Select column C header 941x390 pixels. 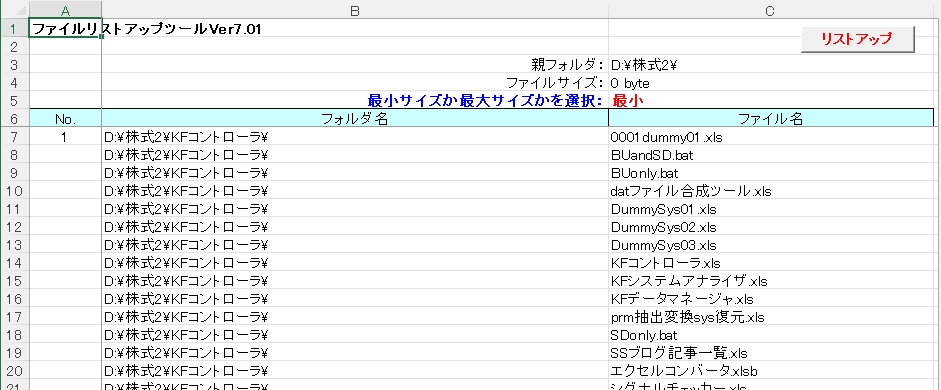pyautogui.click(x=771, y=10)
